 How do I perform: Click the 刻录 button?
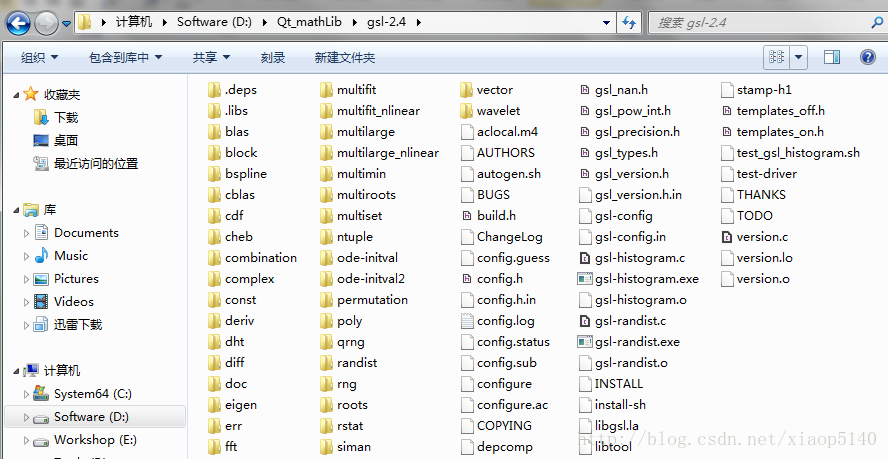click(x=273, y=57)
